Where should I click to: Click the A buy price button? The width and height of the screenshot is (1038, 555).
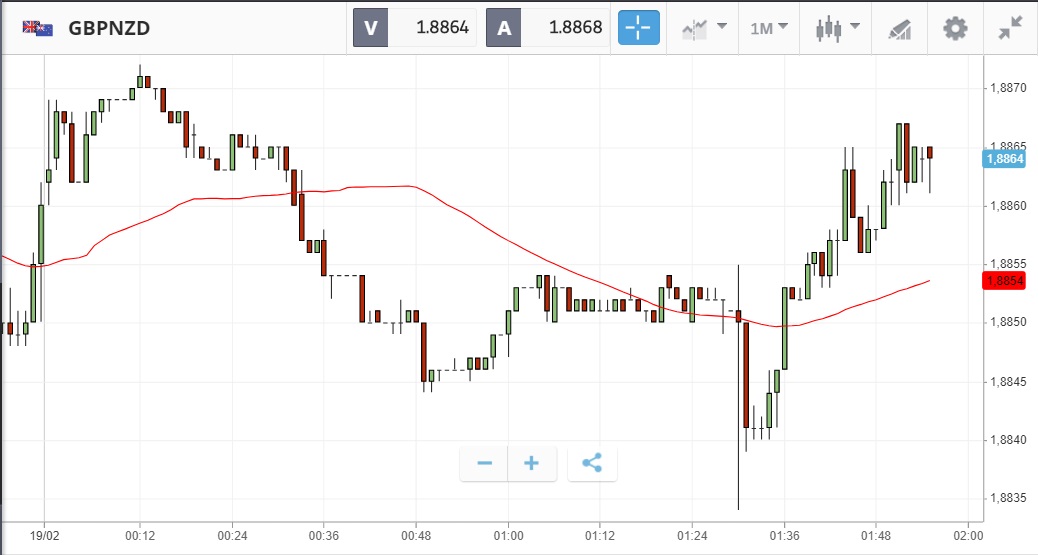point(503,28)
